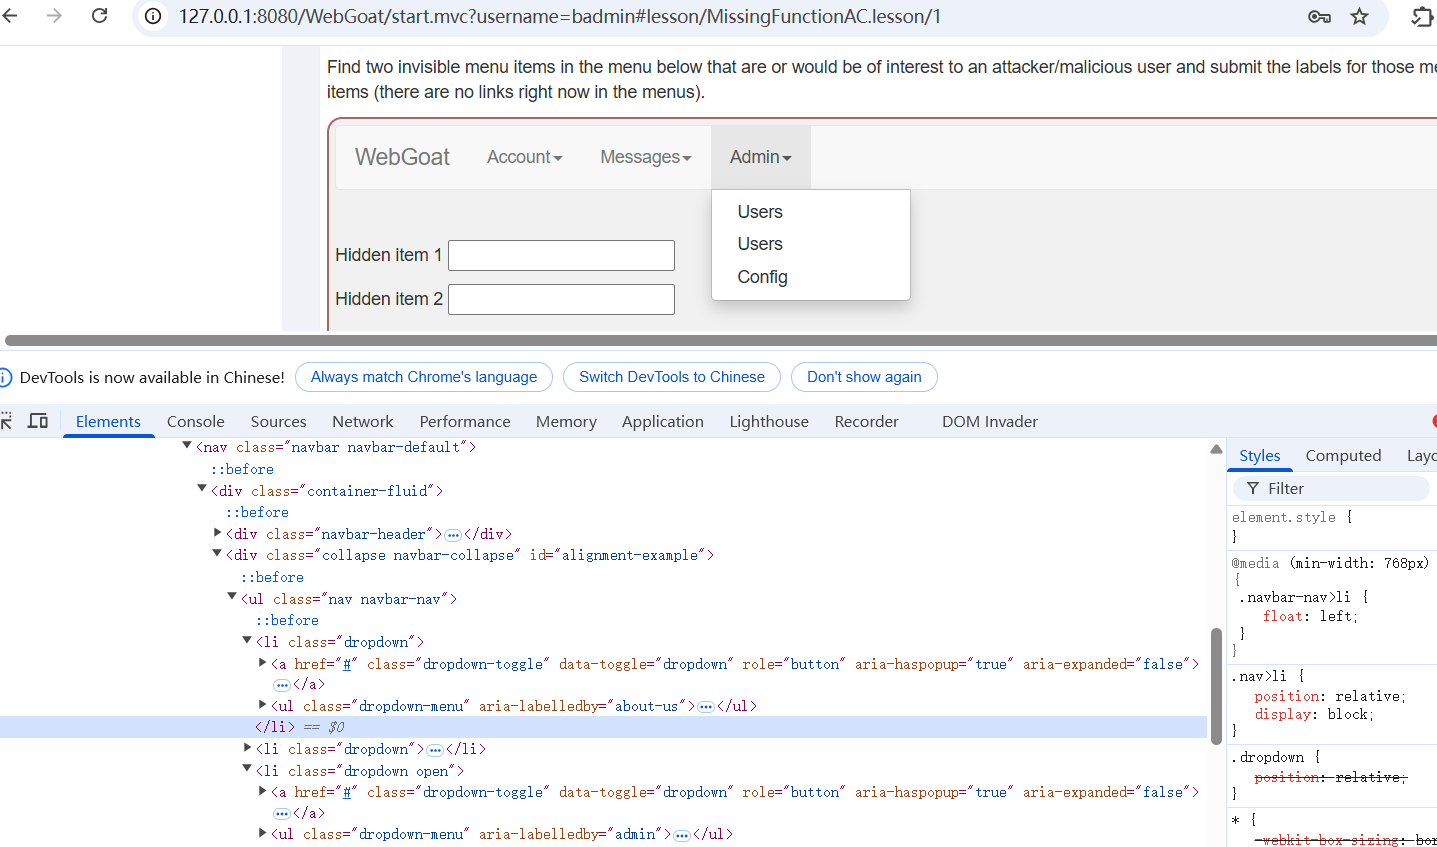Click Switch DevTools to Chinese button

[x=672, y=377]
